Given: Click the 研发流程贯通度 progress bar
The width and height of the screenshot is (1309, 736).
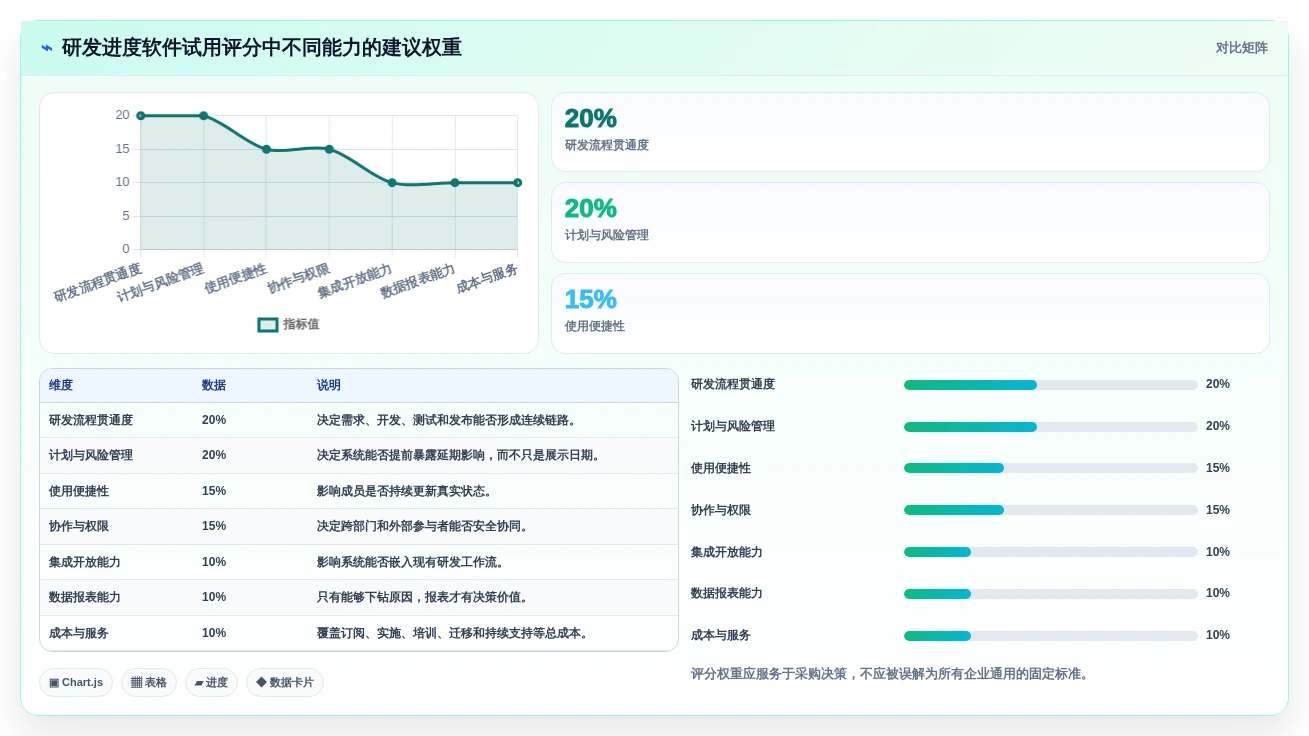Looking at the screenshot, I should pos(1050,385).
